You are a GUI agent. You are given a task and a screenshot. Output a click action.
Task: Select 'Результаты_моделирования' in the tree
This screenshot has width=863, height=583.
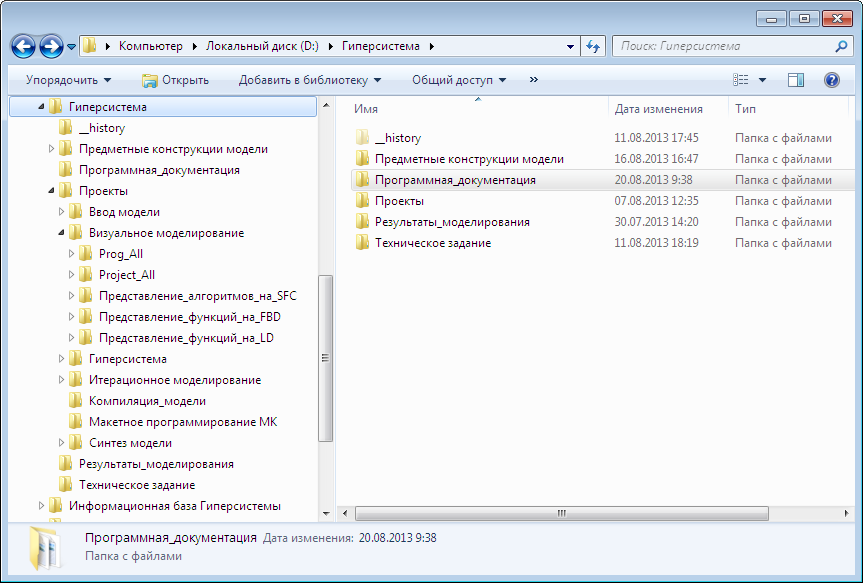pyautogui.click(x=156, y=464)
